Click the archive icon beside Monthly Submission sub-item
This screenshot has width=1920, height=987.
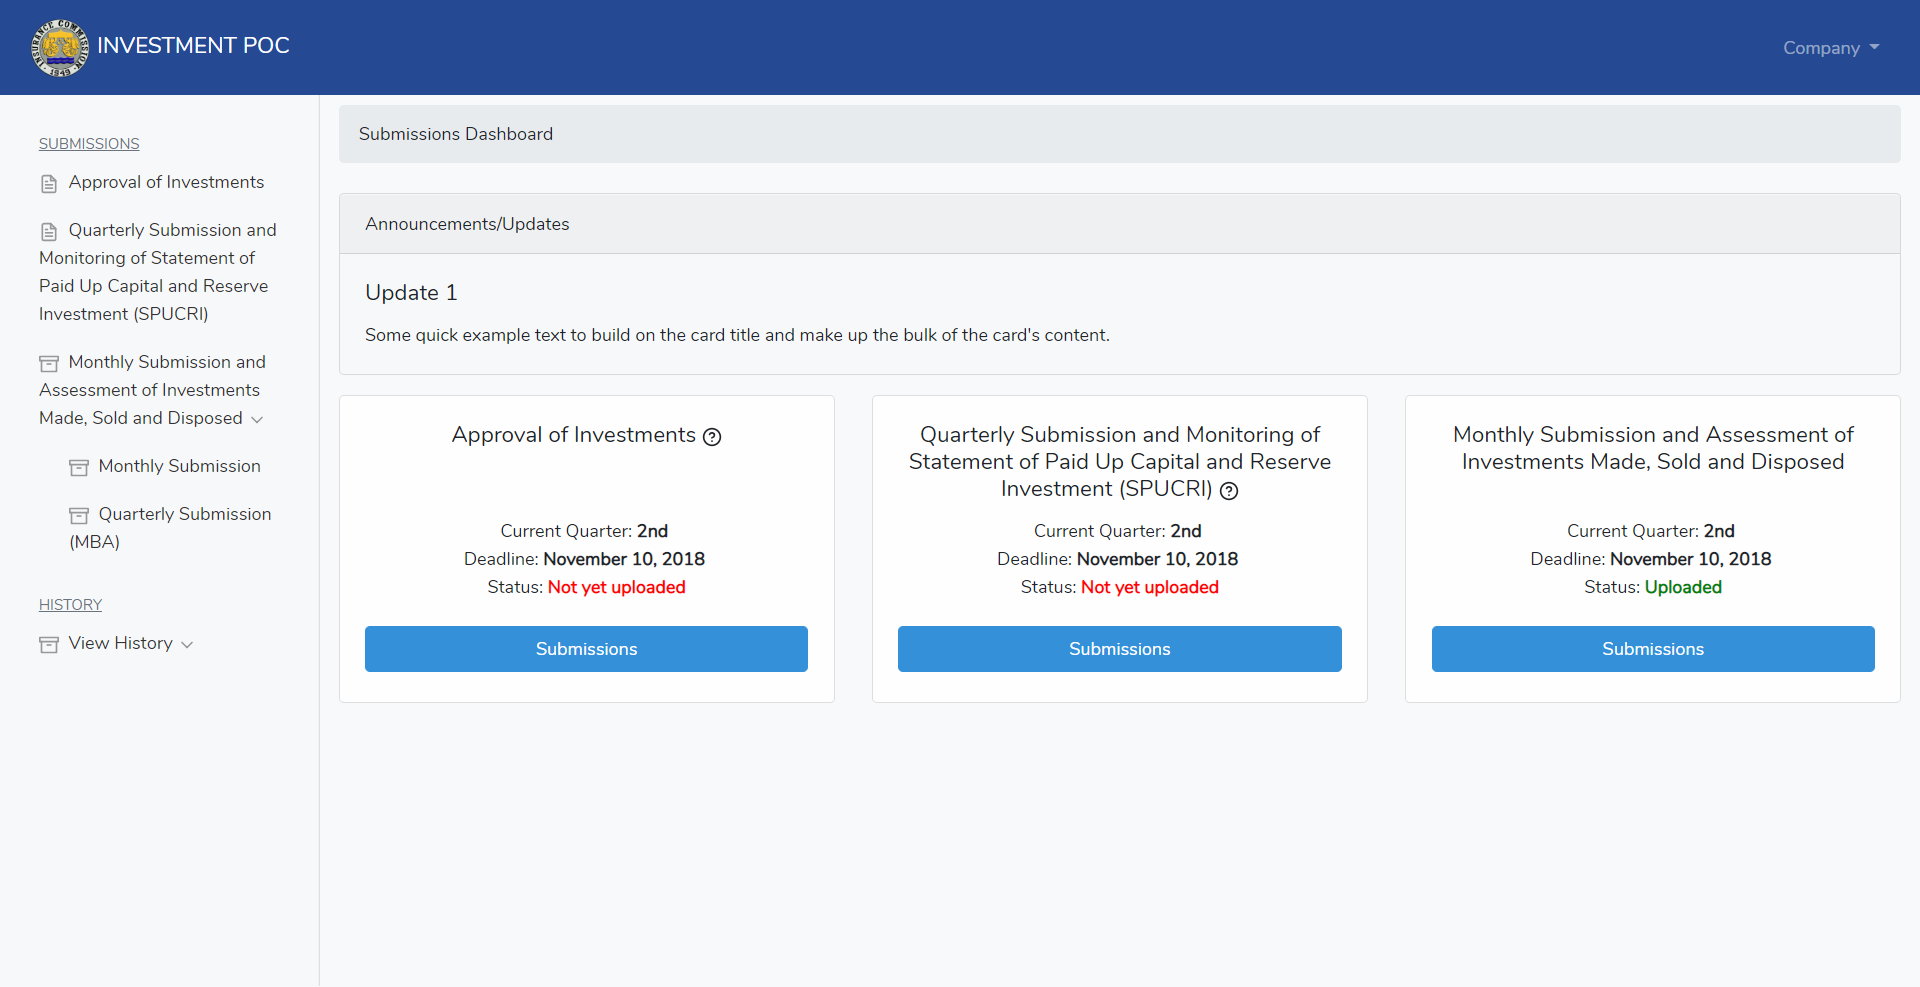click(79, 467)
